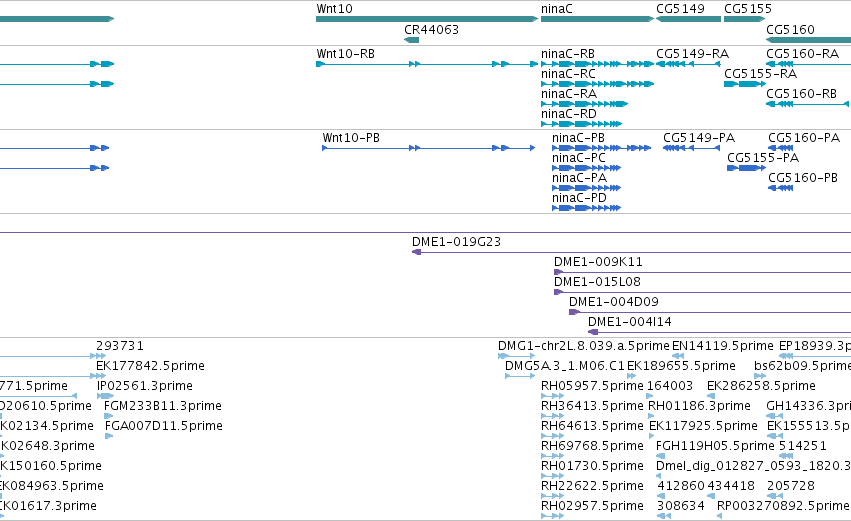Image resolution: width=851 pixels, height=521 pixels.
Task: Click the IP02561.3prime EST
Action: (105, 396)
